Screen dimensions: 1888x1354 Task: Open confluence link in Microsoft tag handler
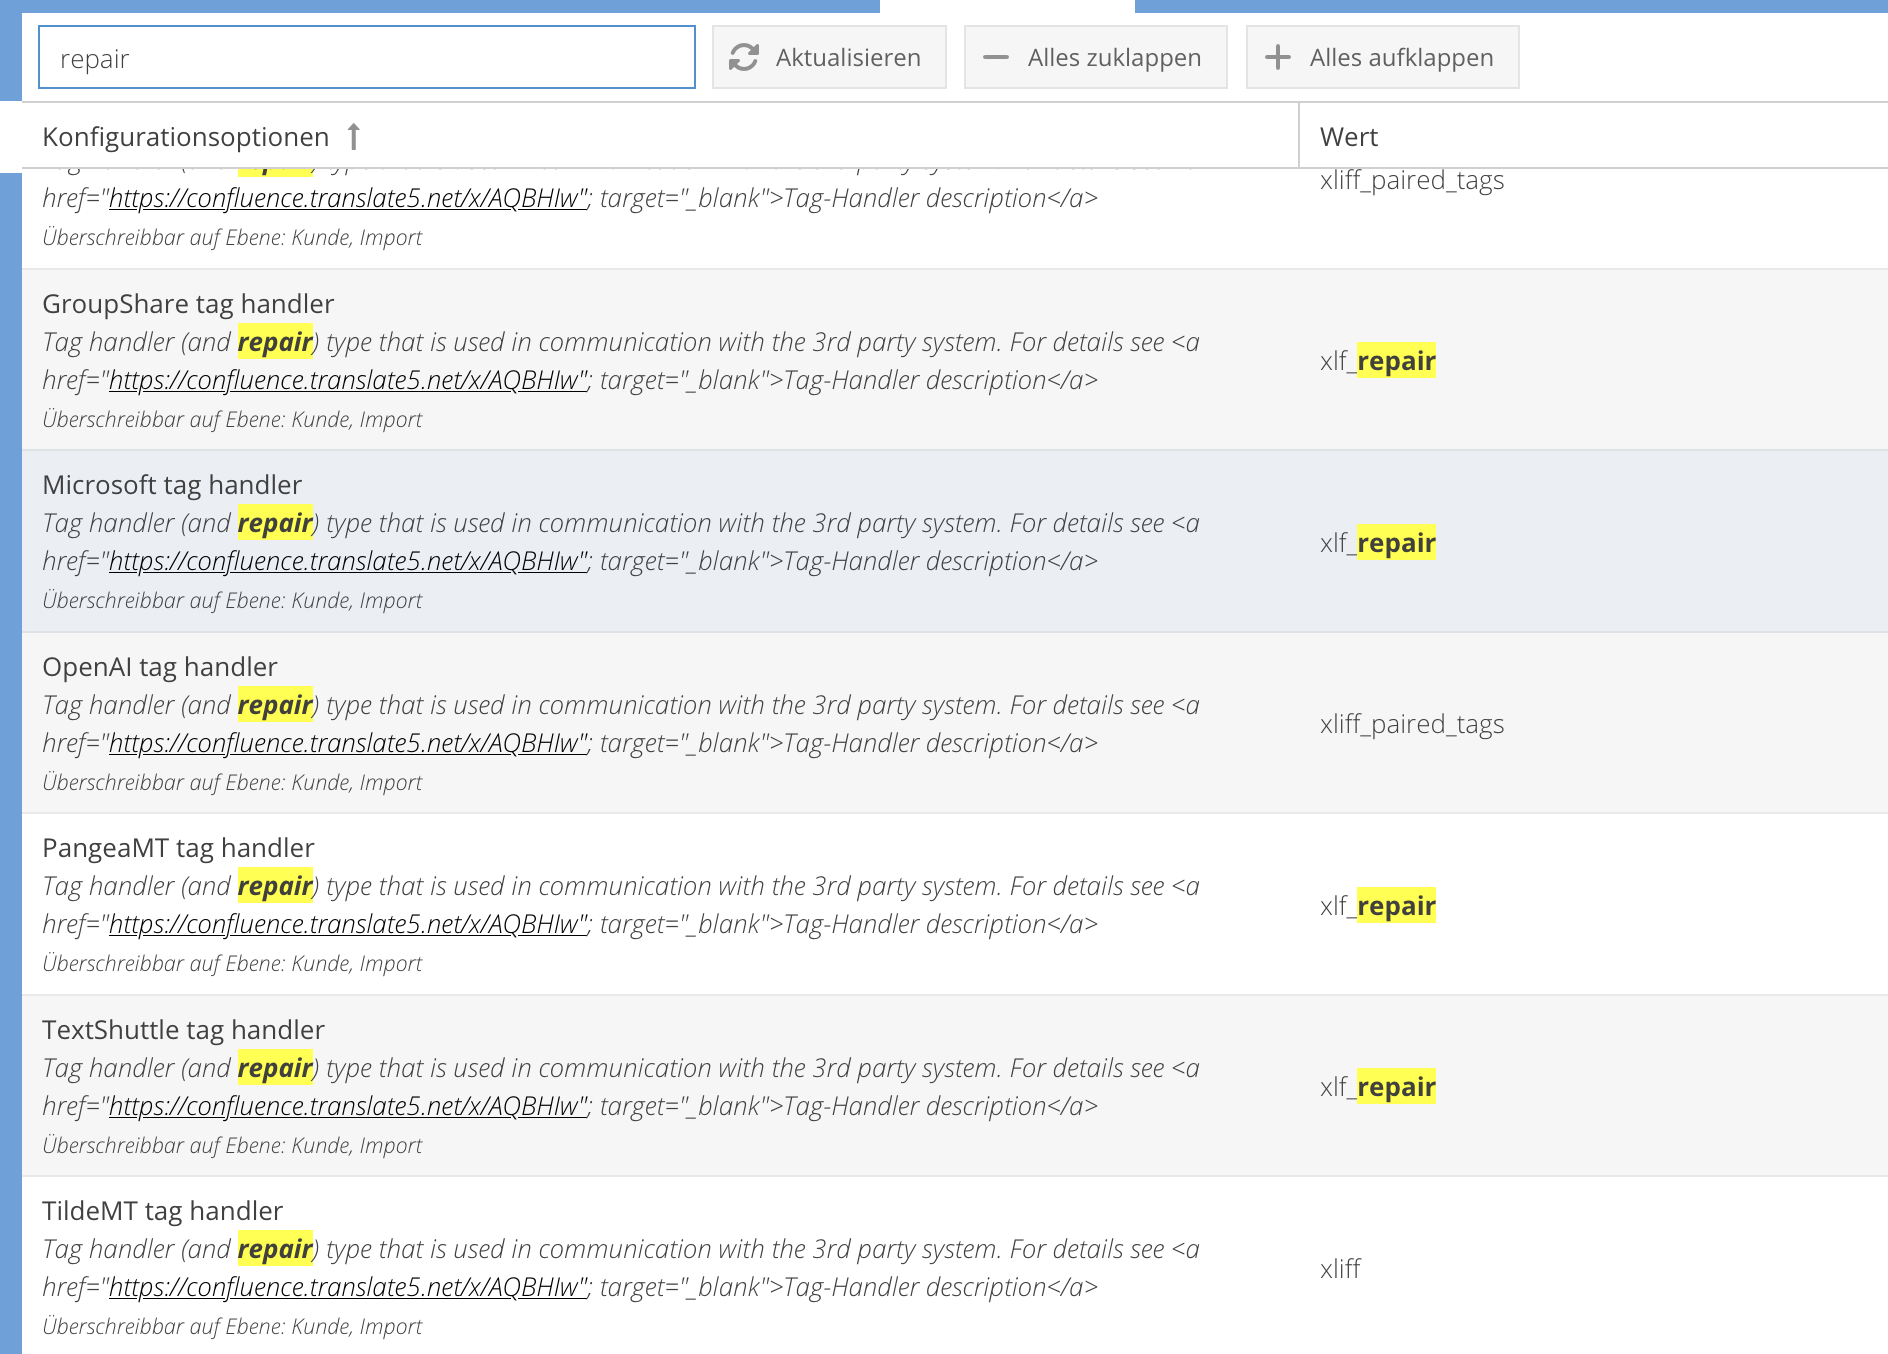(x=347, y=562)
